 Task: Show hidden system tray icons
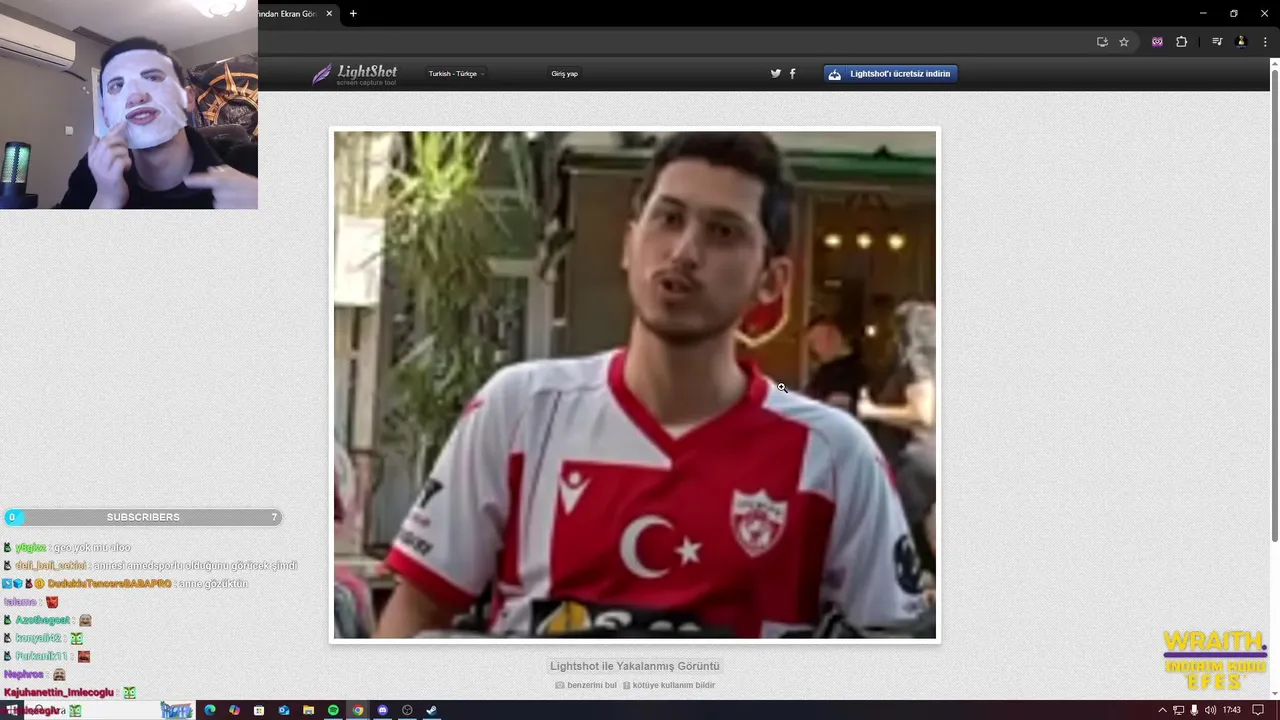click(x=1162, y=710)
